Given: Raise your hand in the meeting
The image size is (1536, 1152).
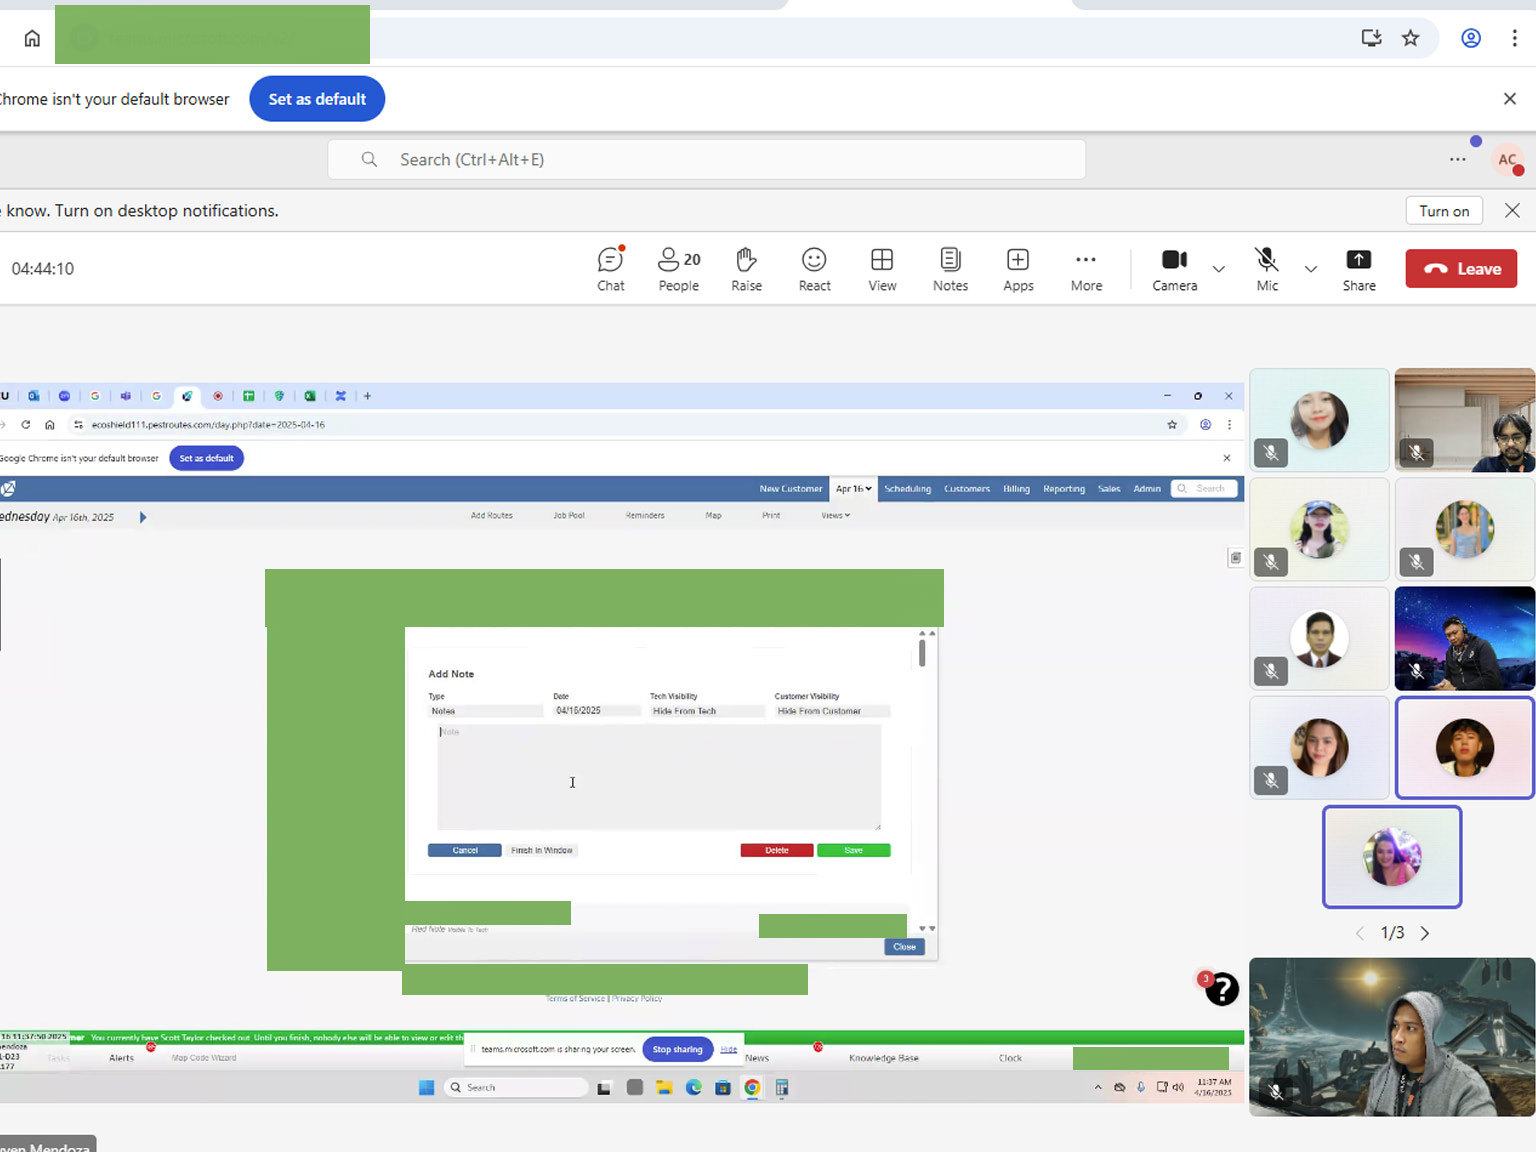Looking at the screenshot, I should click(x=746, y=269).
